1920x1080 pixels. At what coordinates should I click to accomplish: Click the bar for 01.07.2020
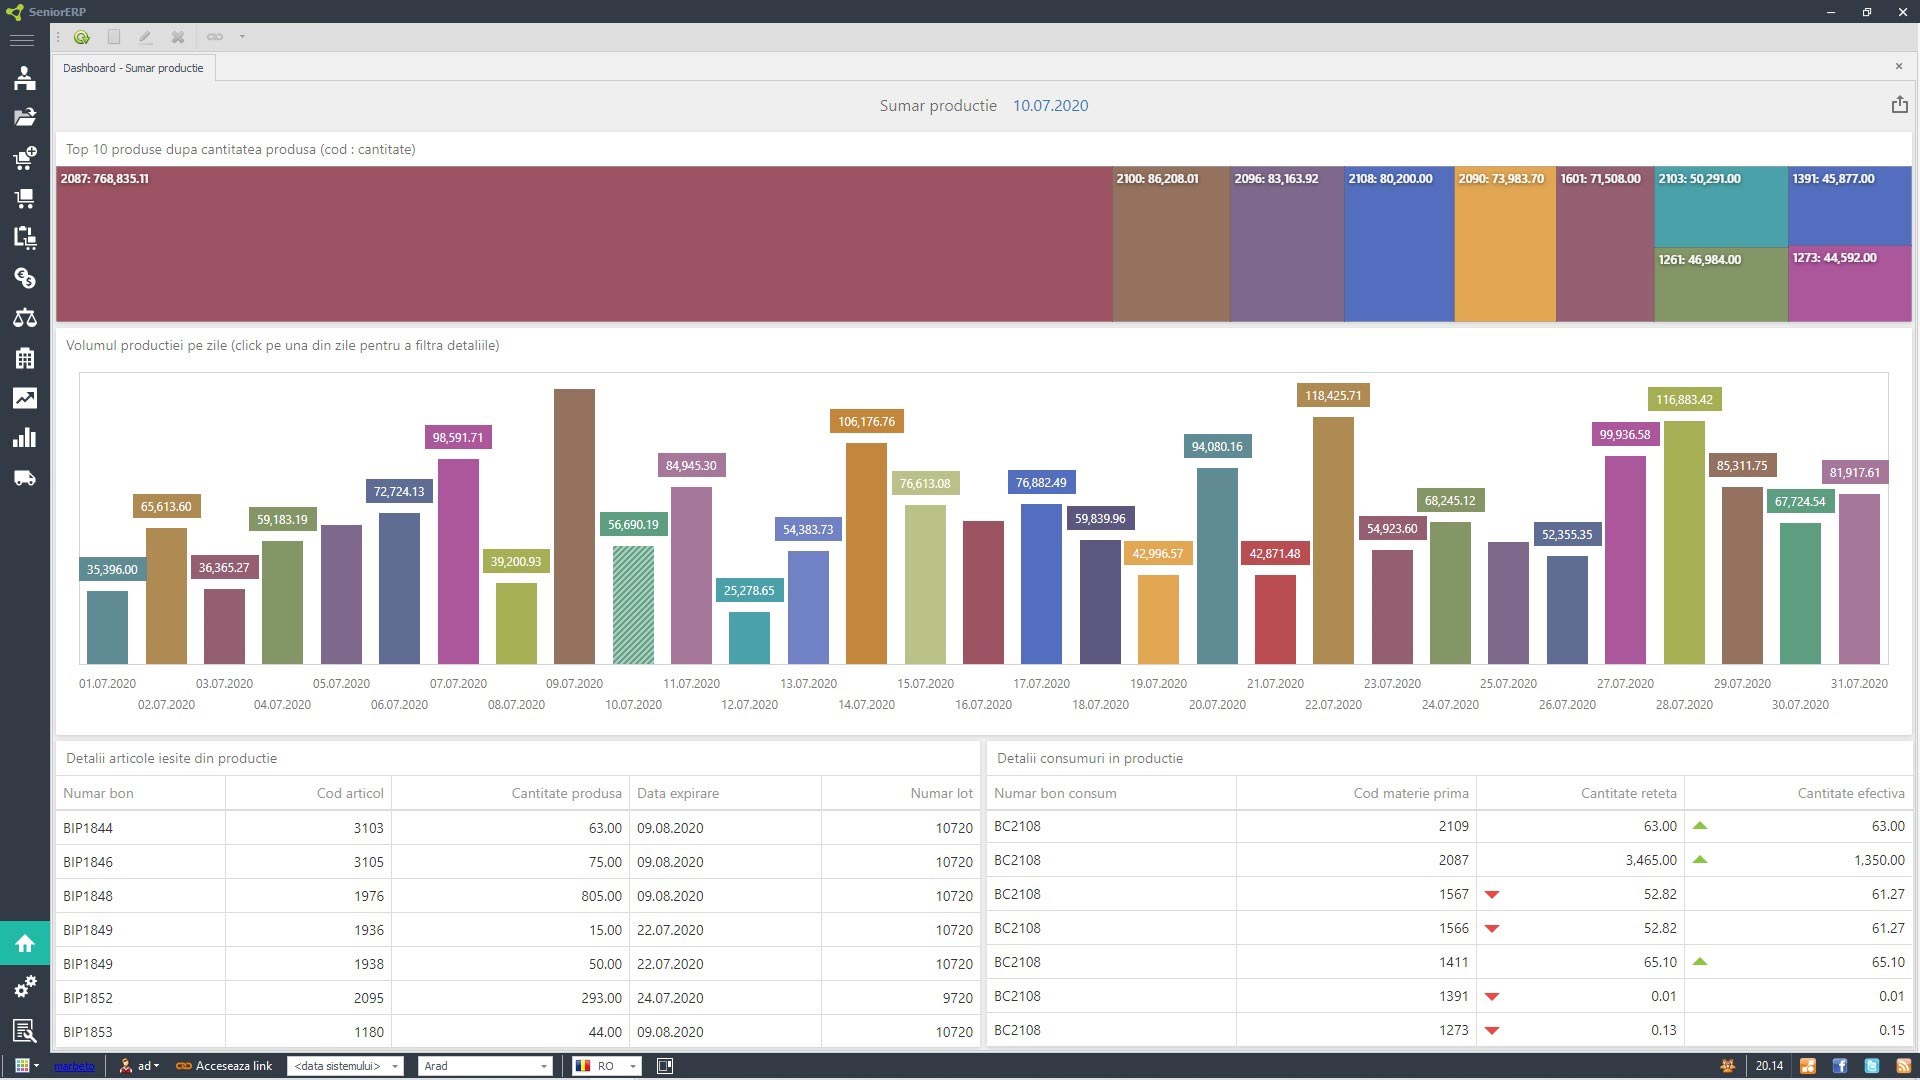coord(107,627)
